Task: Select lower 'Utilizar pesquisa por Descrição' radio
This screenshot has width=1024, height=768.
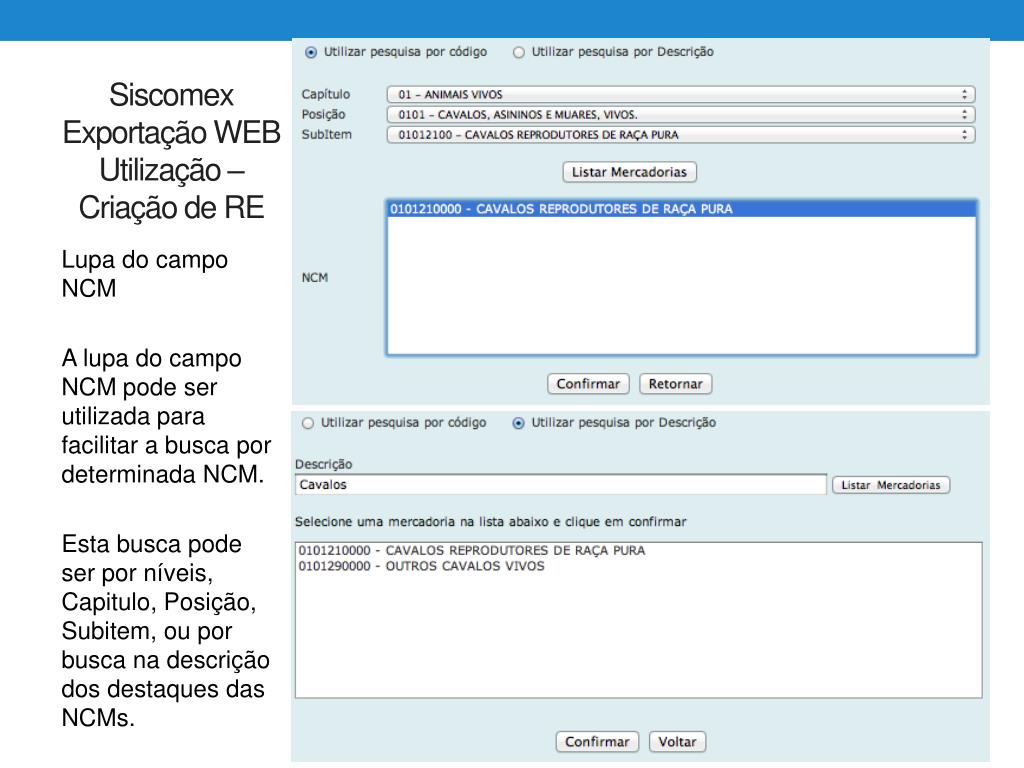Action: click(x=519, y=423)
